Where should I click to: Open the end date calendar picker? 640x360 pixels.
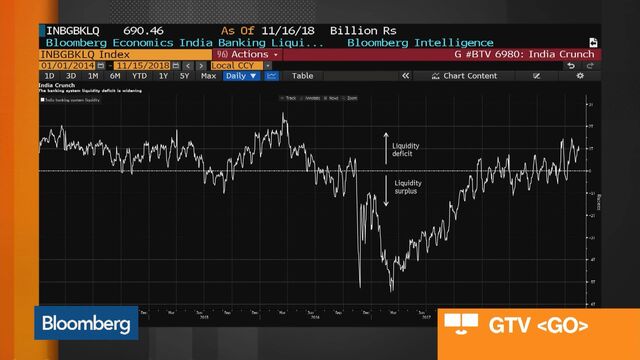176,66
